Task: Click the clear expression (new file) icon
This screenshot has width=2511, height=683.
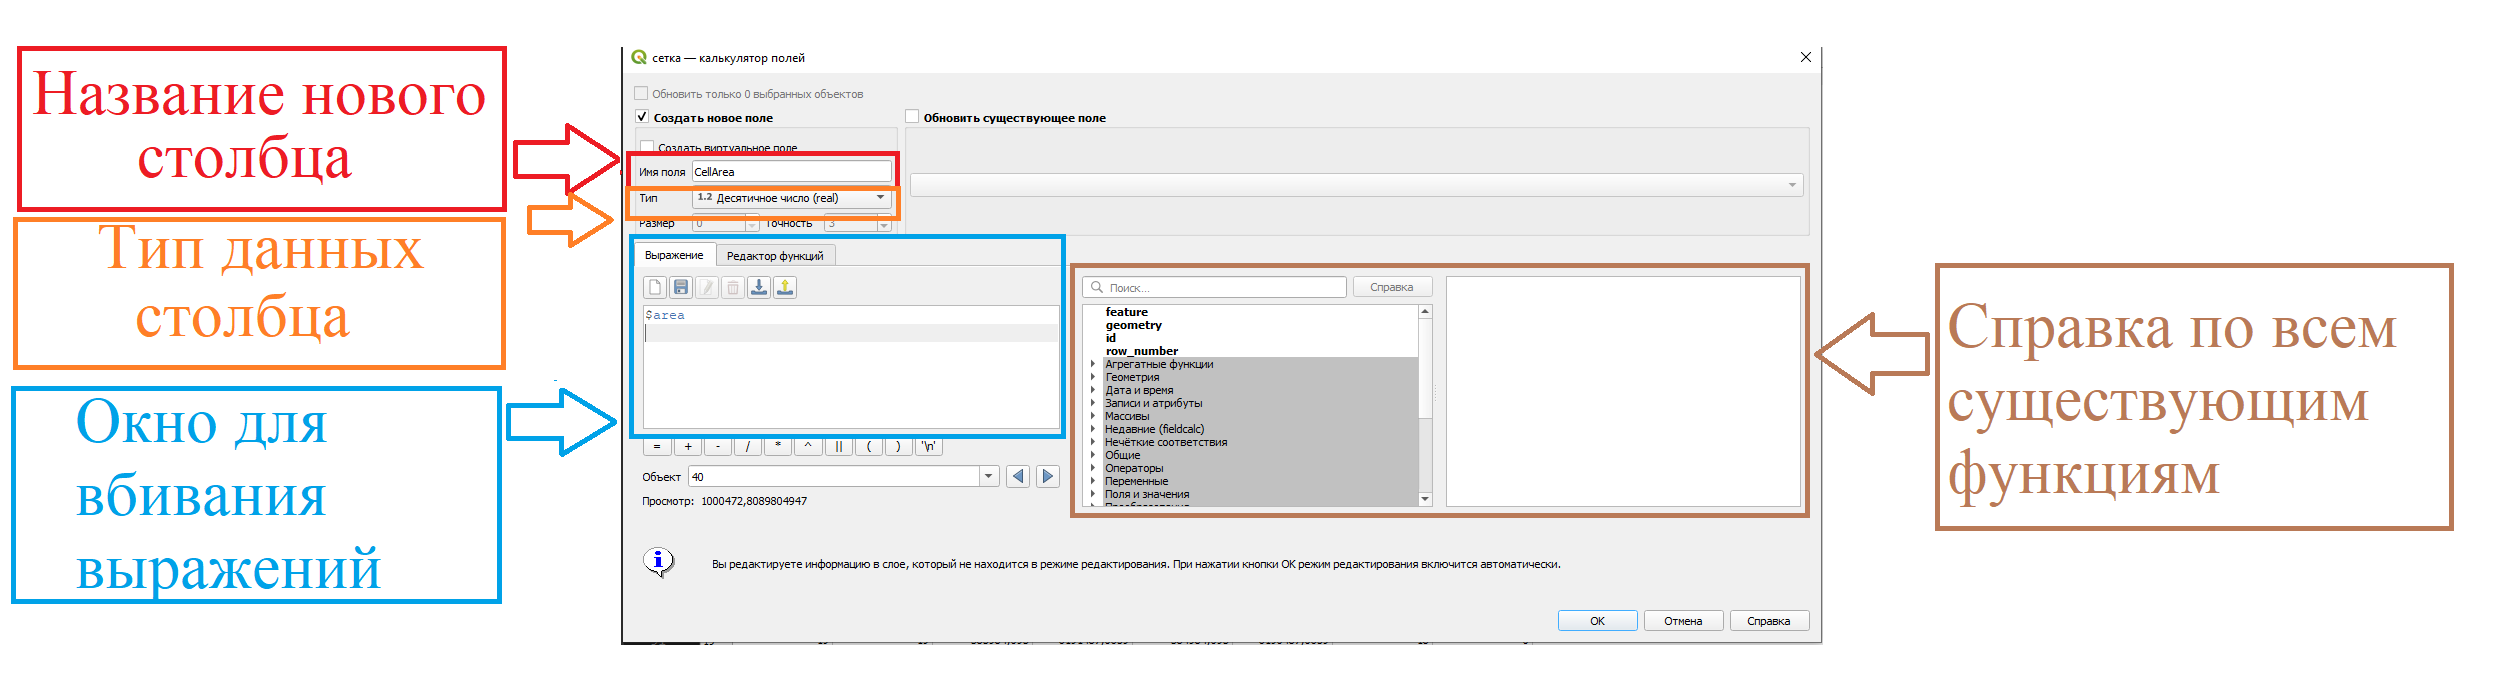Action: point(655,288)
